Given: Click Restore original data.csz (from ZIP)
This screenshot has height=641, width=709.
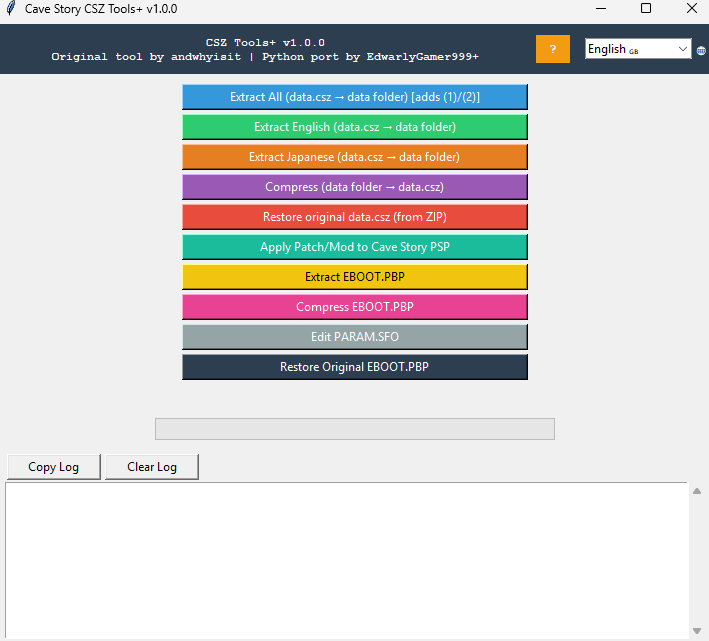Looking at the screenshot, I should [x=355, y=217].
